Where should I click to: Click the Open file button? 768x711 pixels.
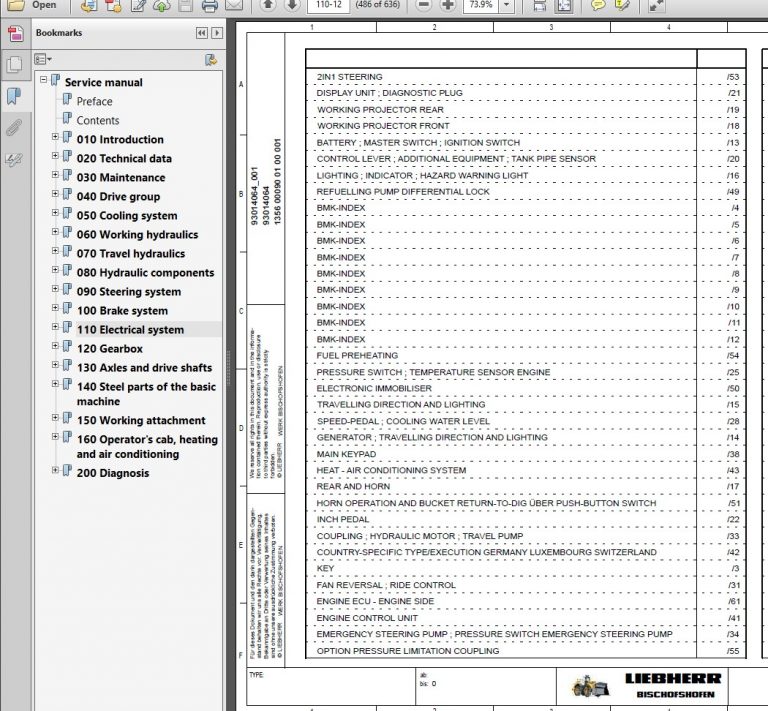point(30,5)
